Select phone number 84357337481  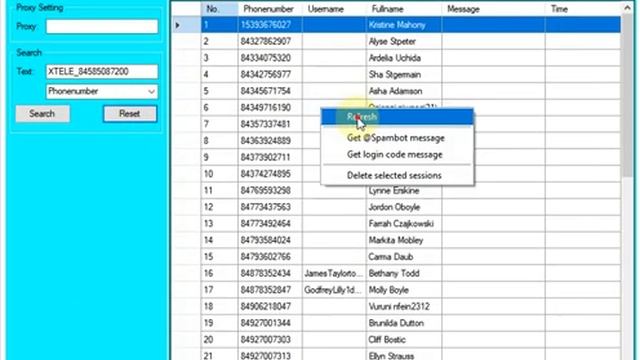tap(270, 124)
